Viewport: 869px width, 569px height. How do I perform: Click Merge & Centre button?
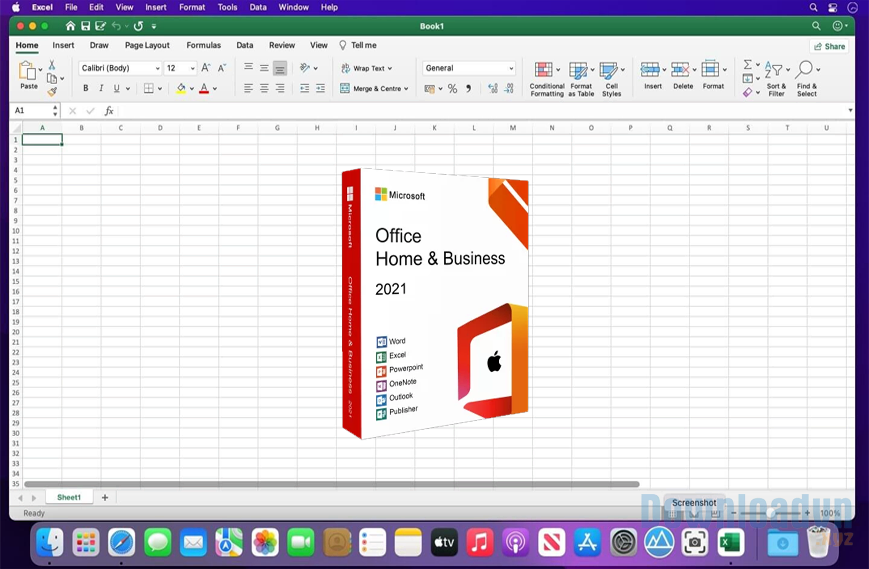coord(374,88)
